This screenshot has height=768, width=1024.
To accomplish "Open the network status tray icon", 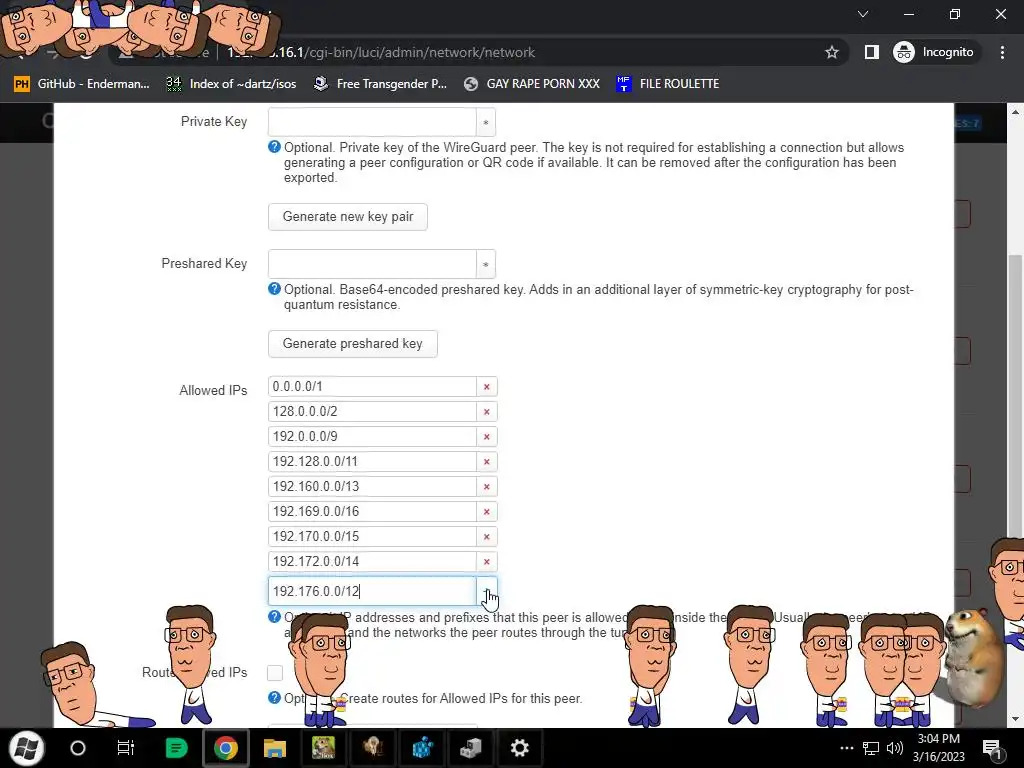I will coord(871,748).
